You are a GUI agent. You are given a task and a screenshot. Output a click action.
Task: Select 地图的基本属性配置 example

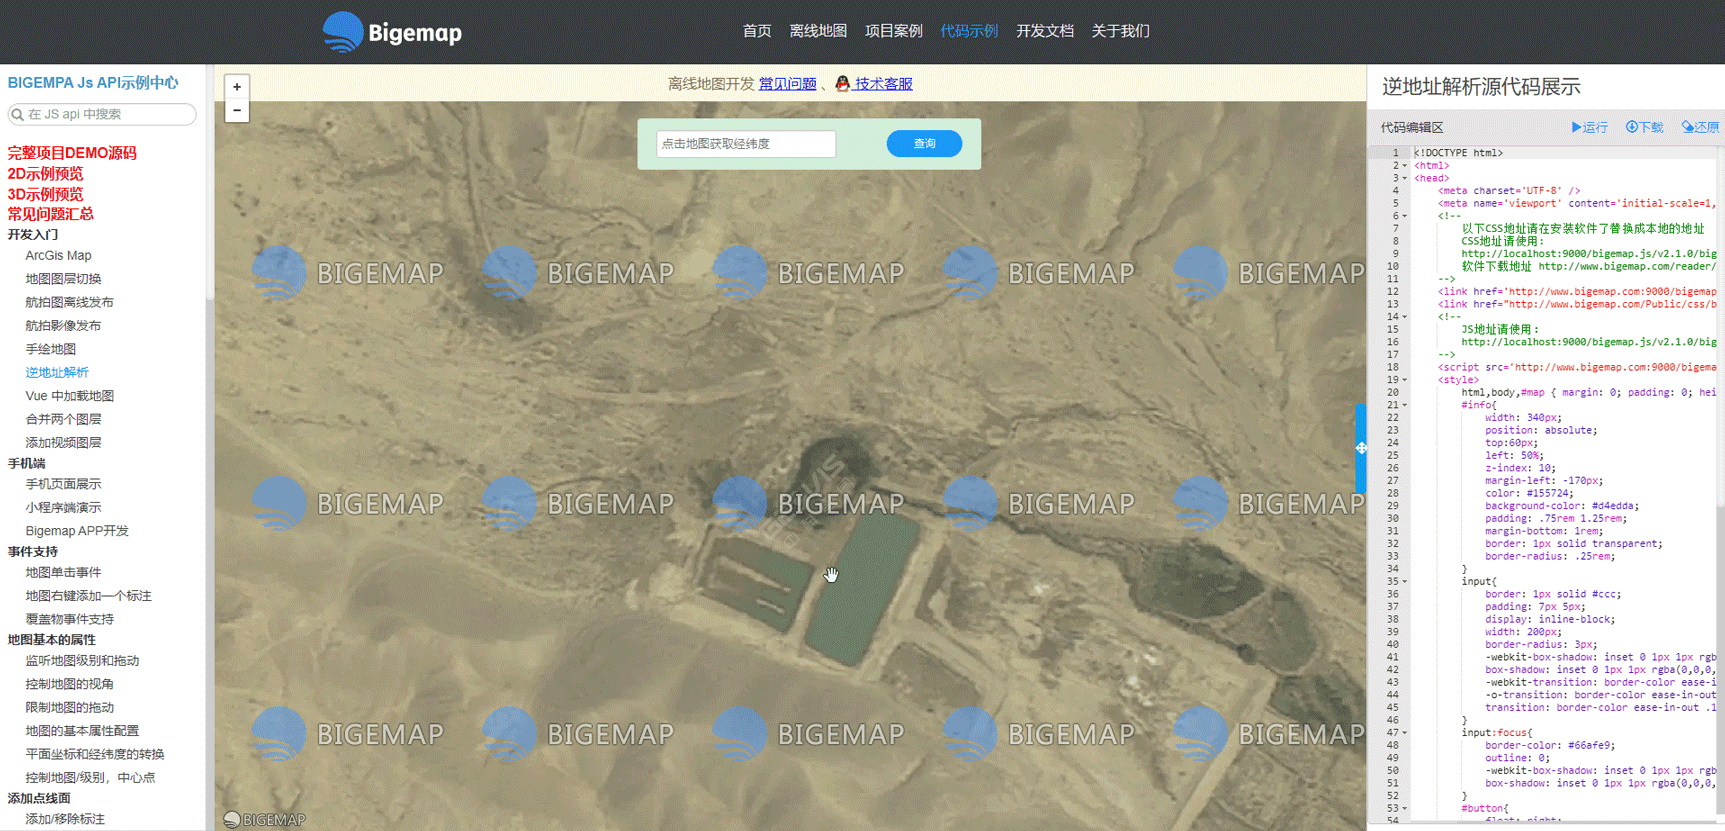click(82, 731)
